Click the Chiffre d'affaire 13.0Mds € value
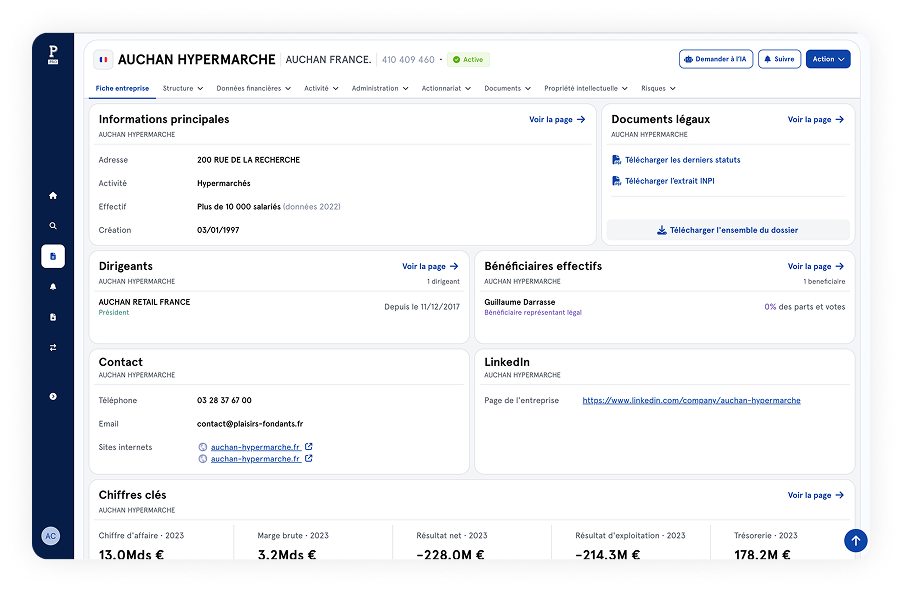The width and height of the screenshot is (902, 592). (x=131, y=555)
